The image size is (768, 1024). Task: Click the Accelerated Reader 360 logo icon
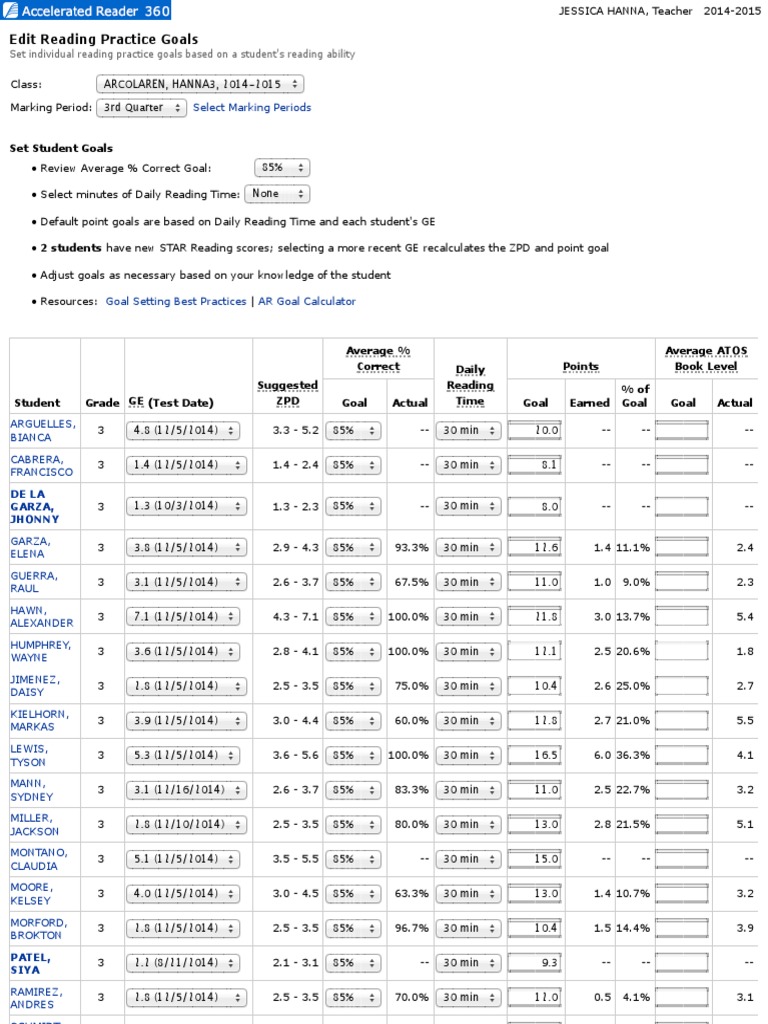click(10, 10)
